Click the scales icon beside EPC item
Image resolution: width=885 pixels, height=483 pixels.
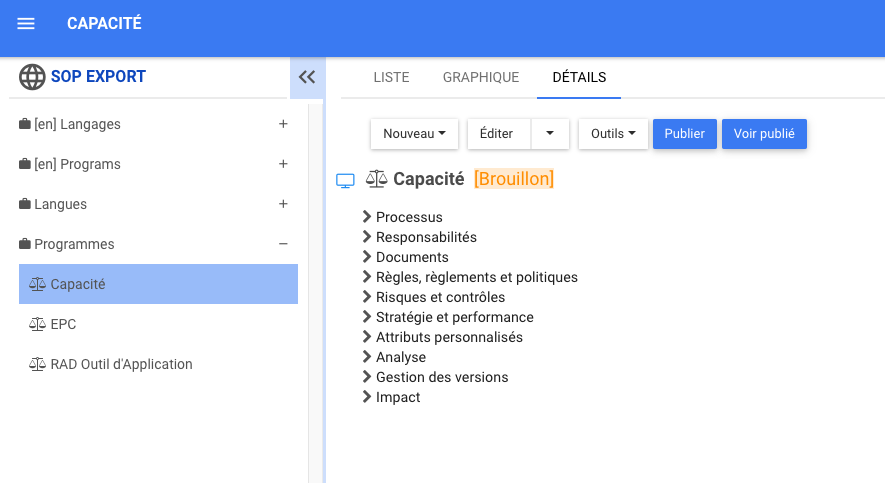tap(37, 324)
